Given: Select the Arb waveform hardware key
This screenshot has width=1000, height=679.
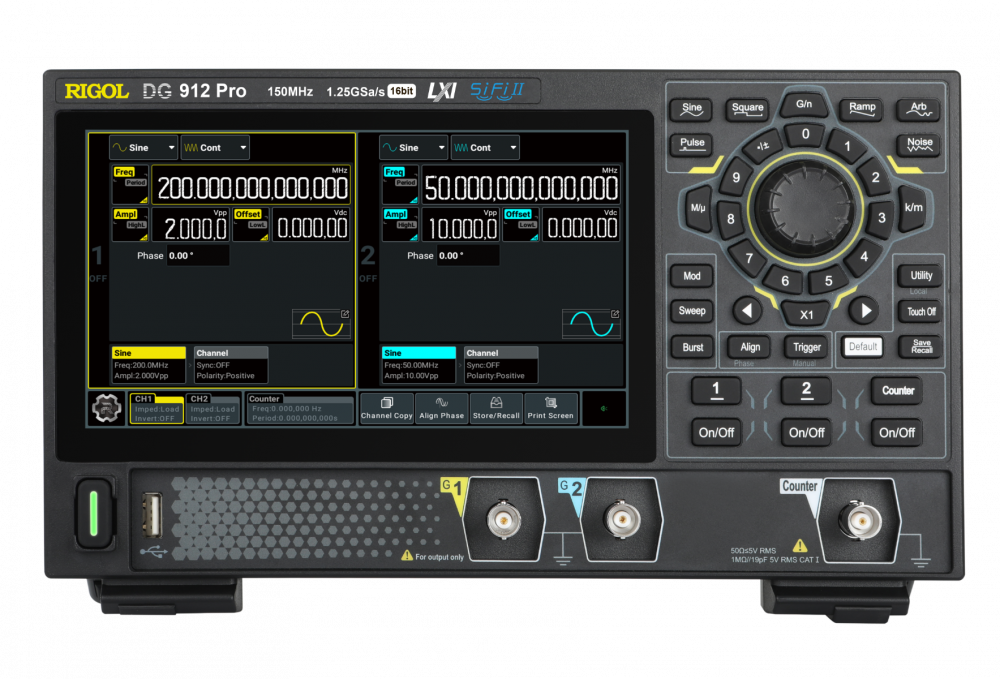Looking at the screenshot, I should [918, 109].
